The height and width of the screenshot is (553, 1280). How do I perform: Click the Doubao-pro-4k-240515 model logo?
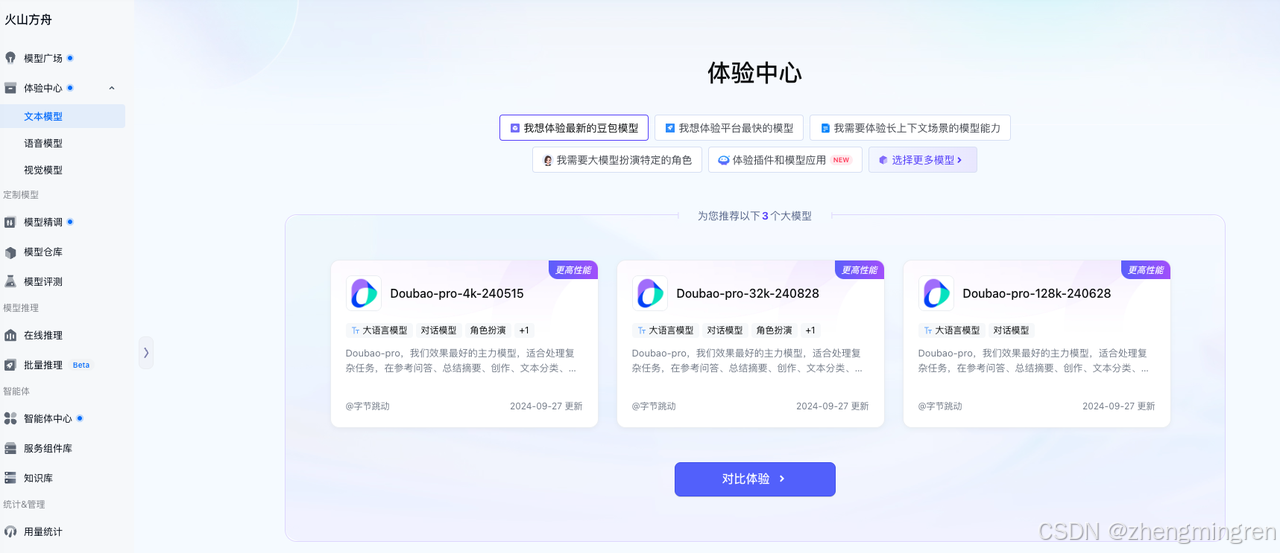click(x=364, y=293)
